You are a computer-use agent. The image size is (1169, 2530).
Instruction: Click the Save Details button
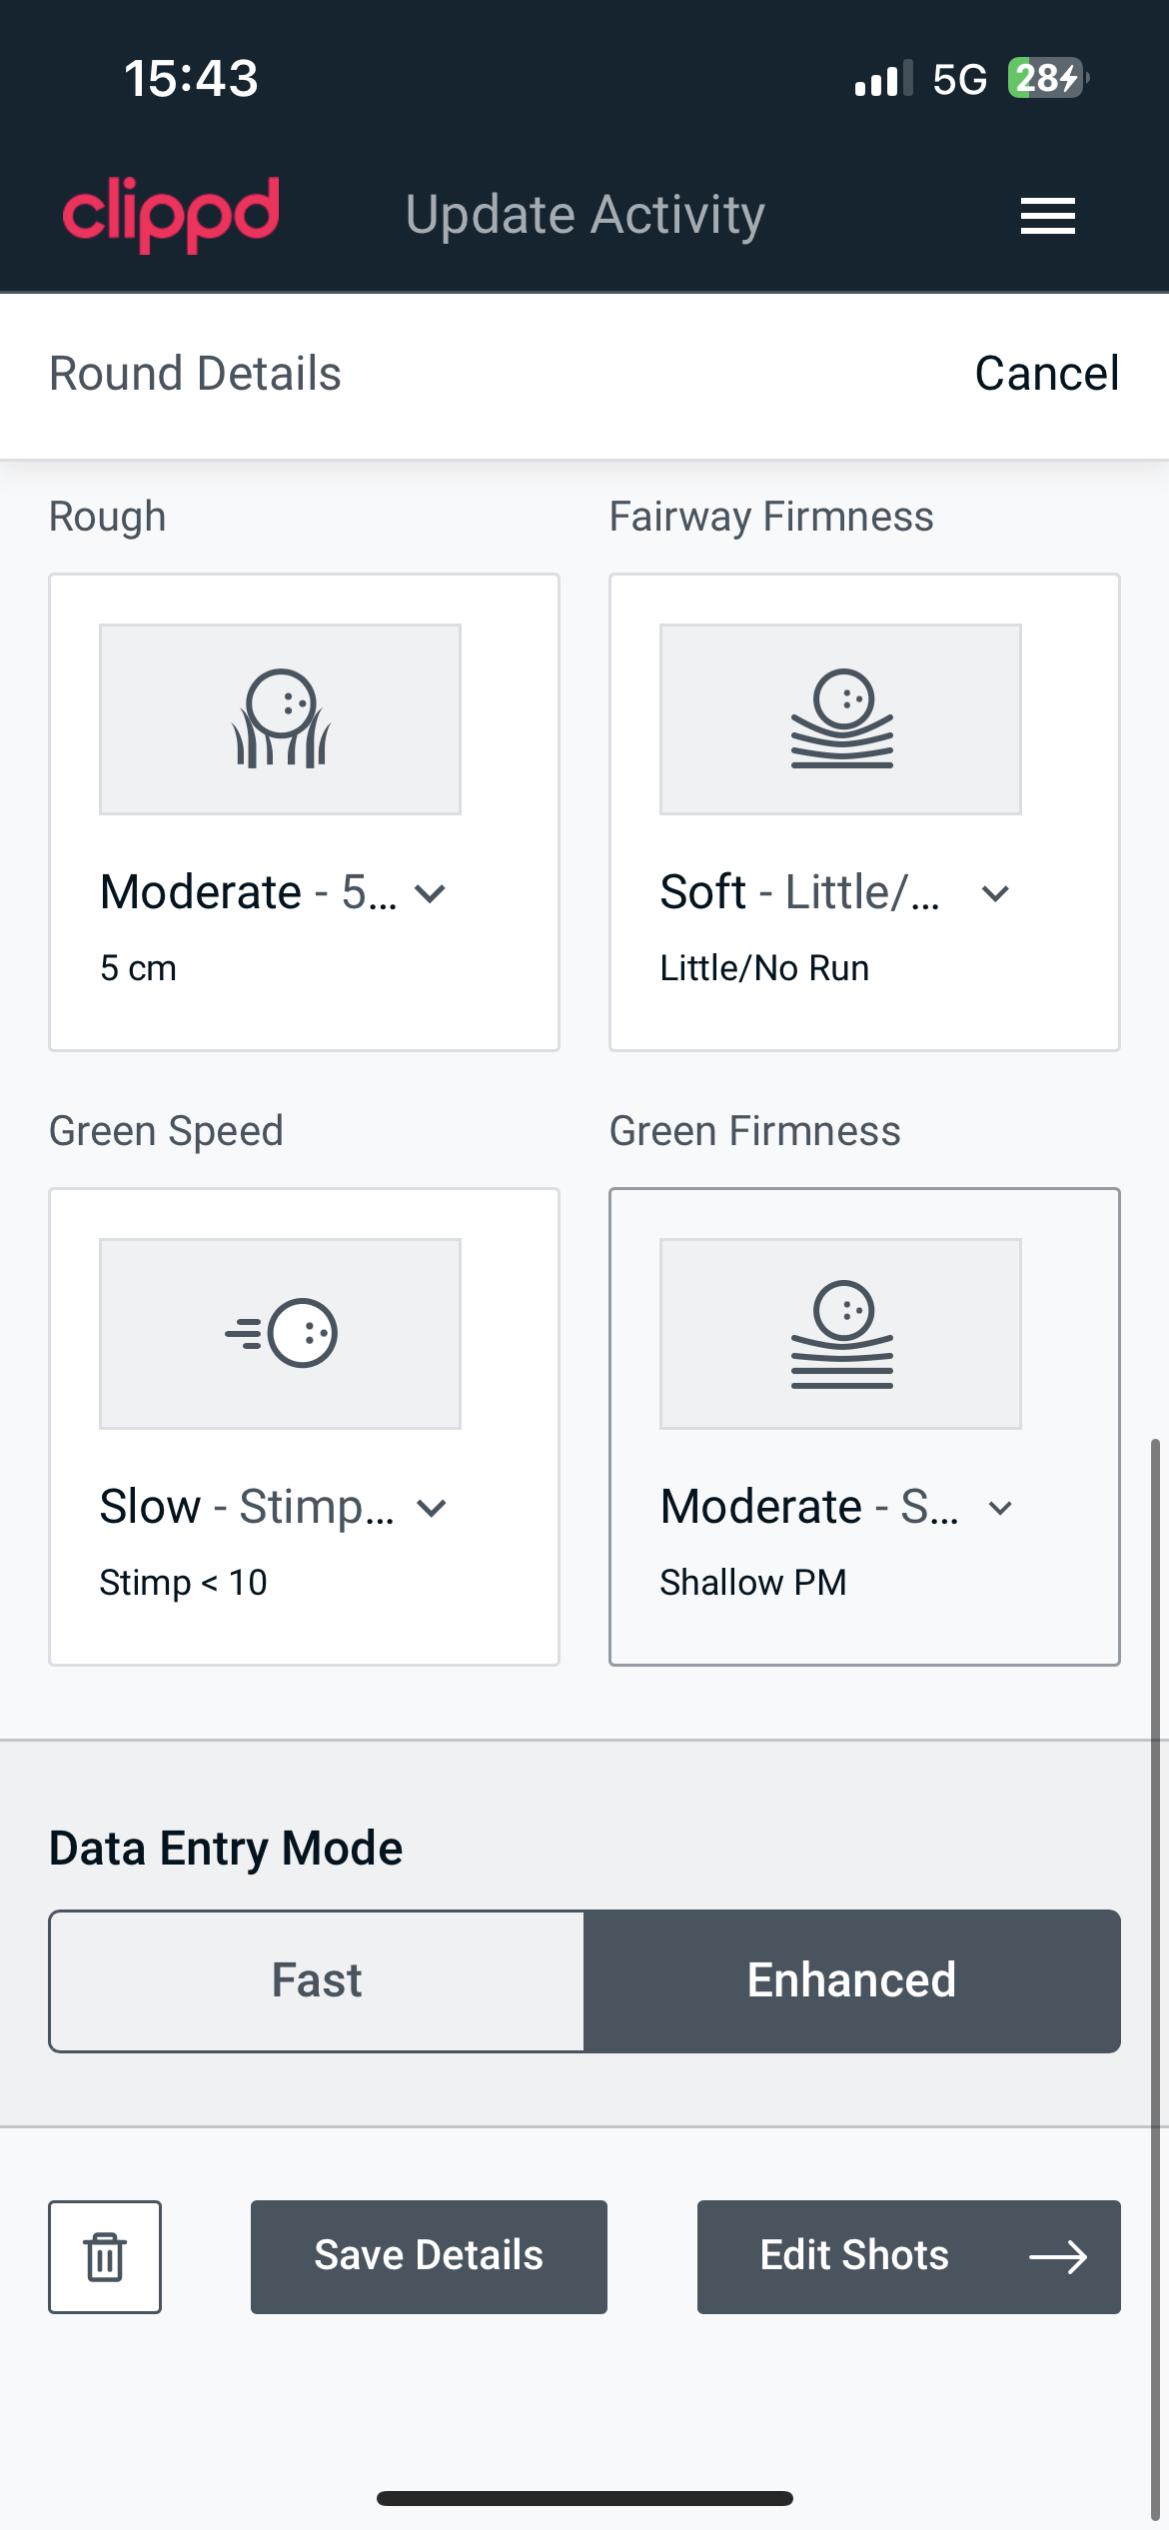click(x=429, y=2257)
